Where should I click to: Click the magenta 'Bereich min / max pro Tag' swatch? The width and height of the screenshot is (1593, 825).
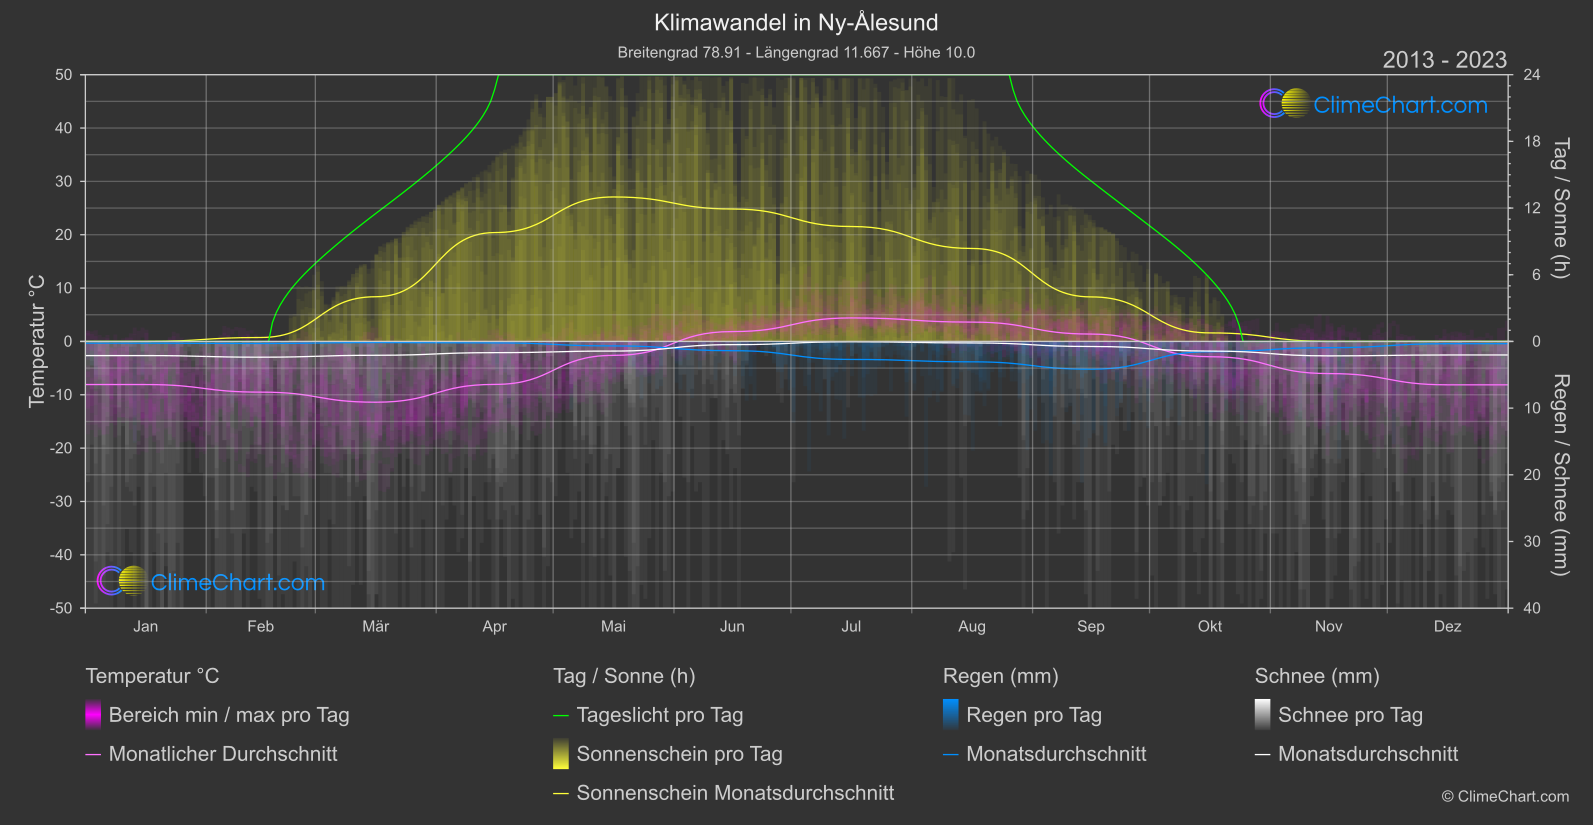[x=93, y=715]
